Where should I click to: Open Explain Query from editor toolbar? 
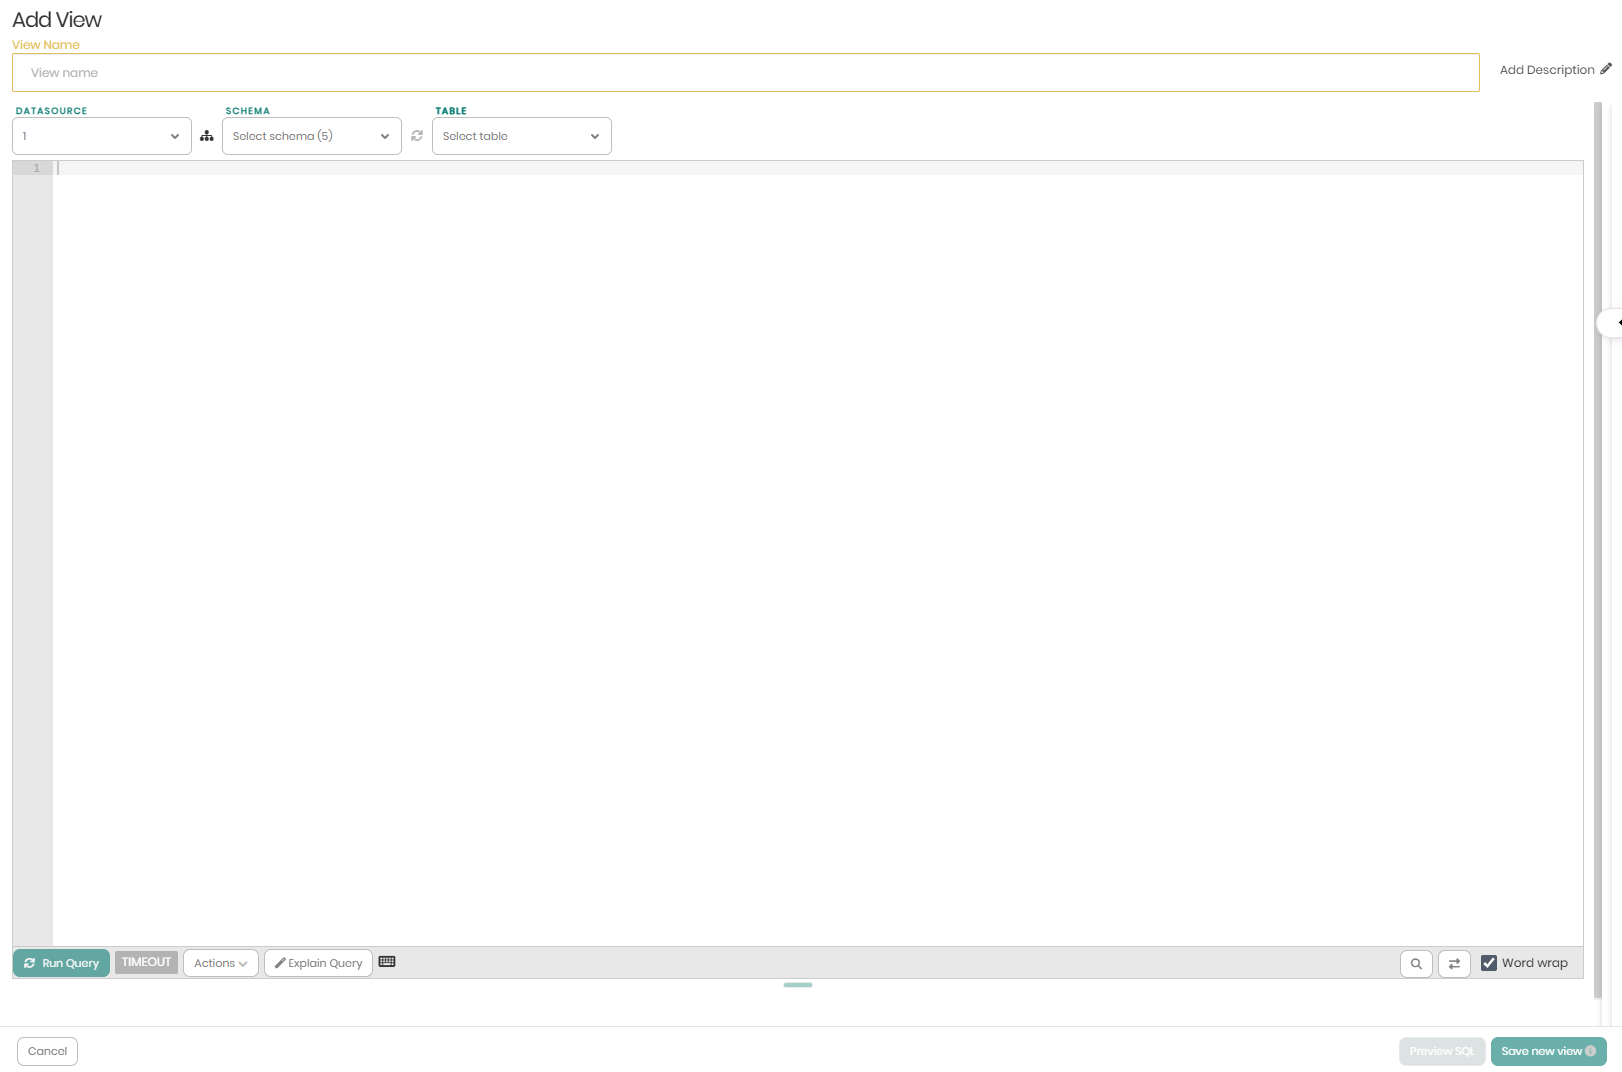pos(318,962)
